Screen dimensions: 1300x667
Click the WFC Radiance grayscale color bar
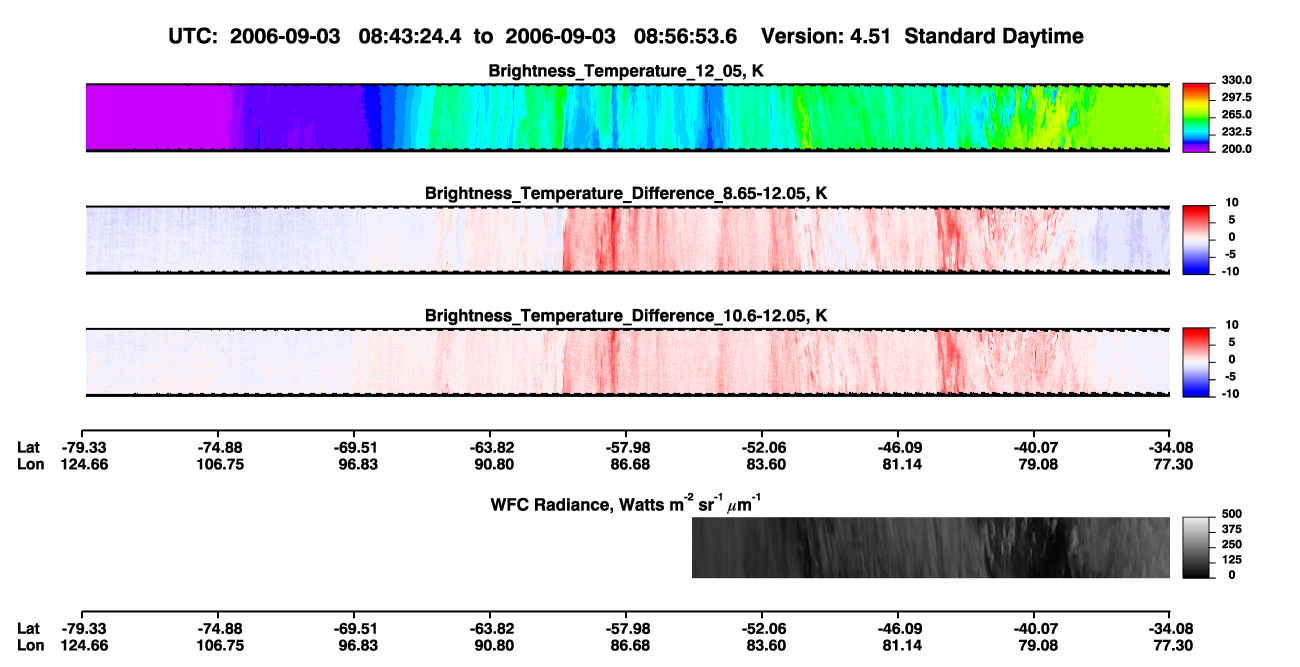pyautogui.click(x=1196, y=547)
